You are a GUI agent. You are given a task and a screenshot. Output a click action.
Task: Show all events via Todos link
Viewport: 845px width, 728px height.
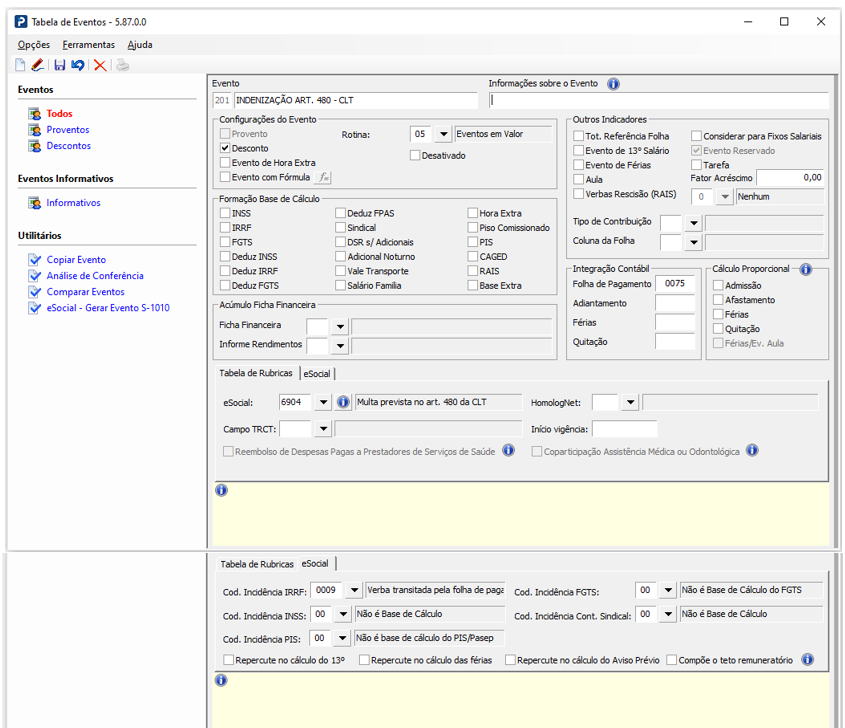59,114
